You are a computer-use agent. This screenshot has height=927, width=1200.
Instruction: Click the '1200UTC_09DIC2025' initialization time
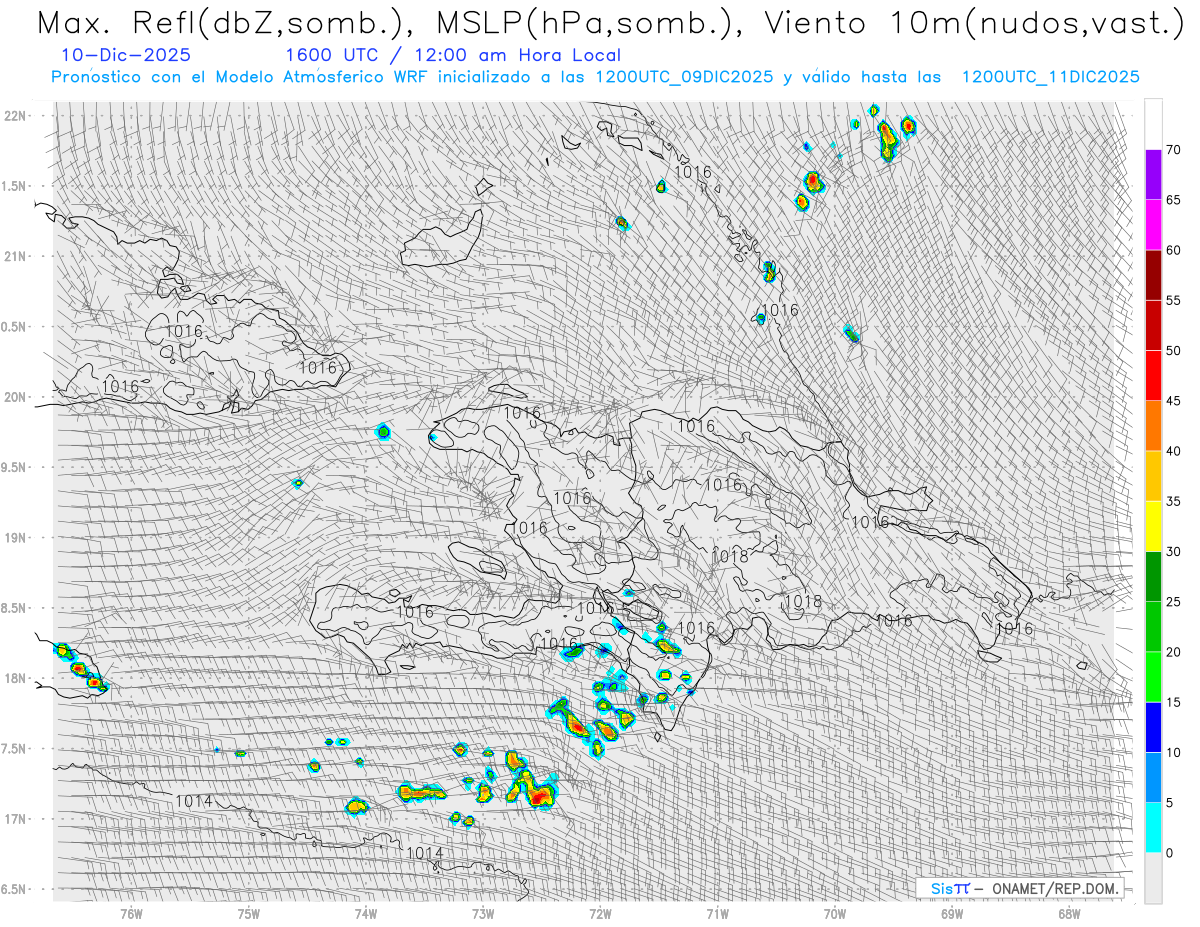click(x=683, y=77)
